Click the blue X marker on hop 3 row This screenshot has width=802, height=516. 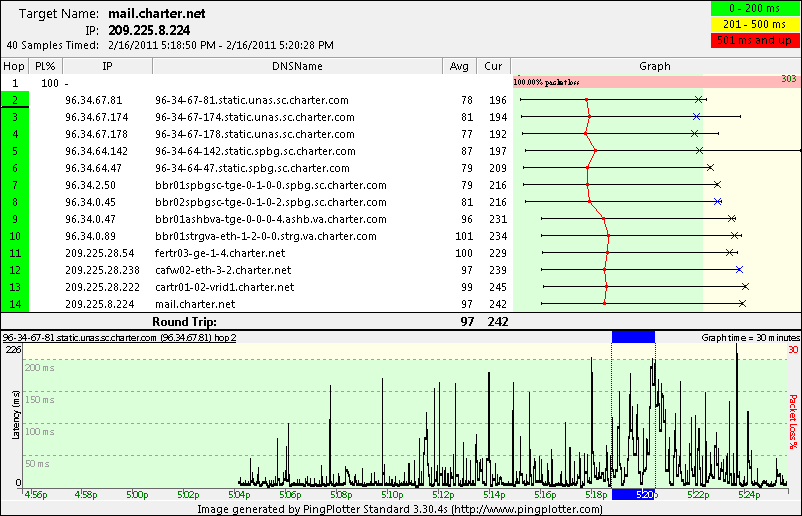696,117
